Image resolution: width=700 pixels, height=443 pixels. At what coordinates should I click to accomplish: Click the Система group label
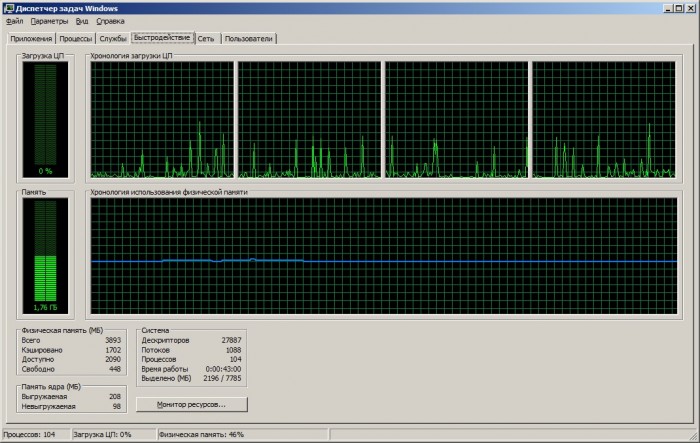coord(155,330)
